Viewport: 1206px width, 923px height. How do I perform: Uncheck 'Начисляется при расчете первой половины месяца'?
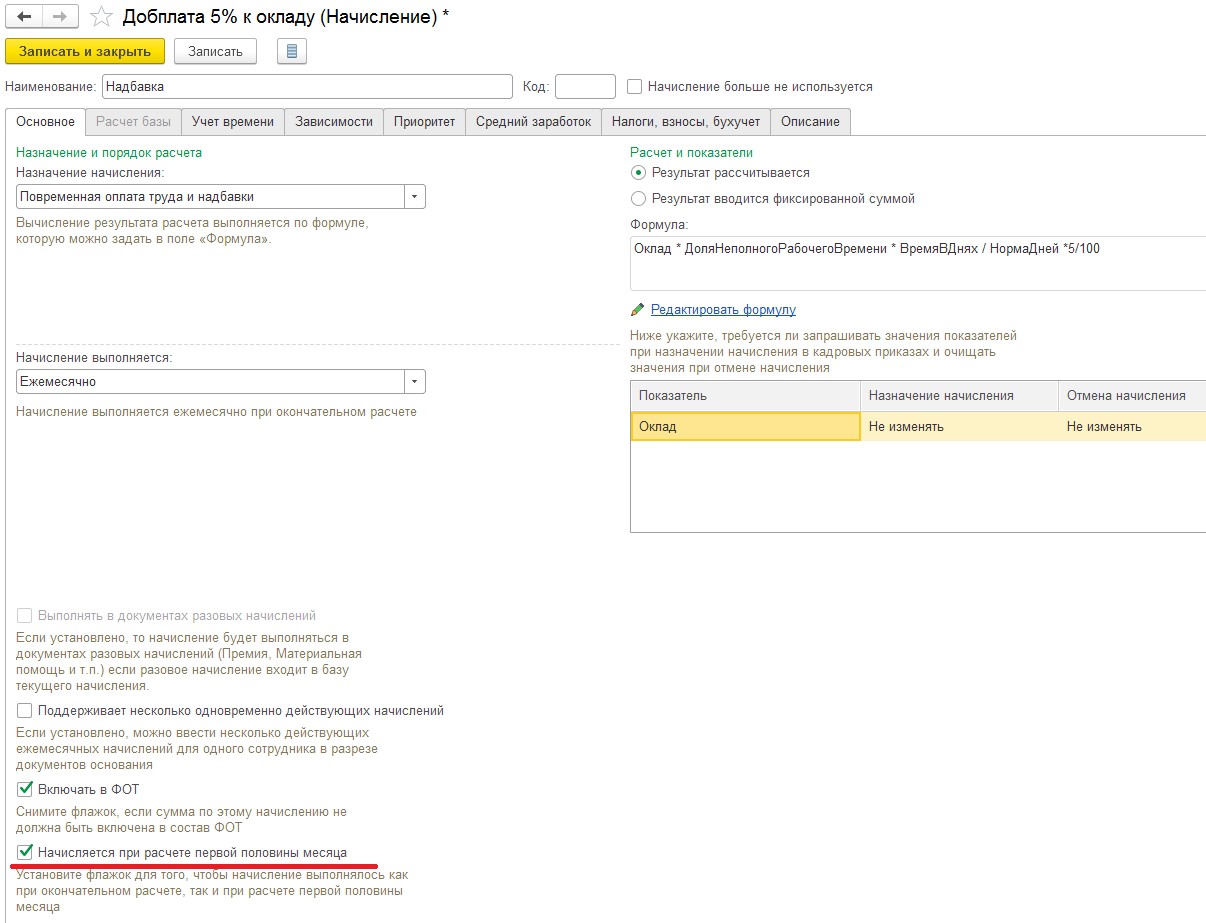coord(25,853)
